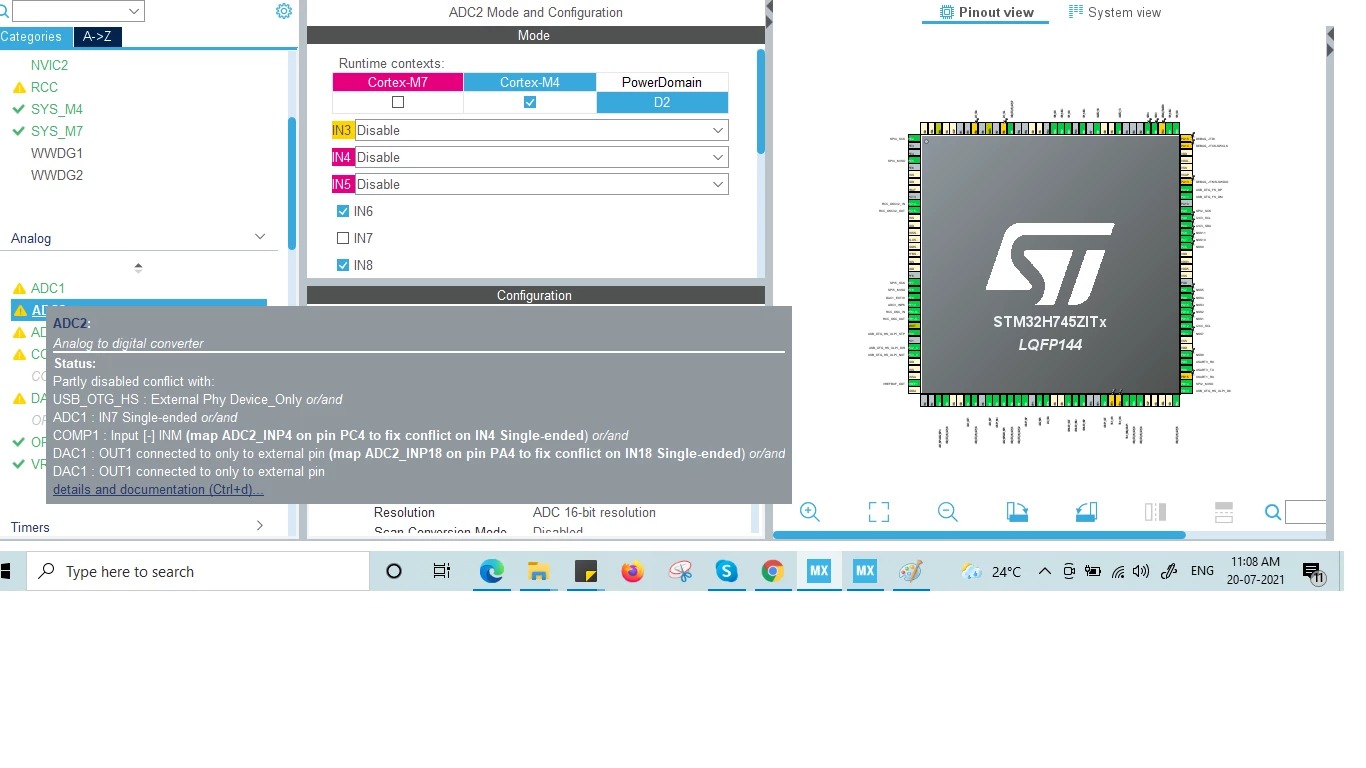Open details and documentation link
The height and width of the screenshot is (768, 1366).
tap(158, 489)
